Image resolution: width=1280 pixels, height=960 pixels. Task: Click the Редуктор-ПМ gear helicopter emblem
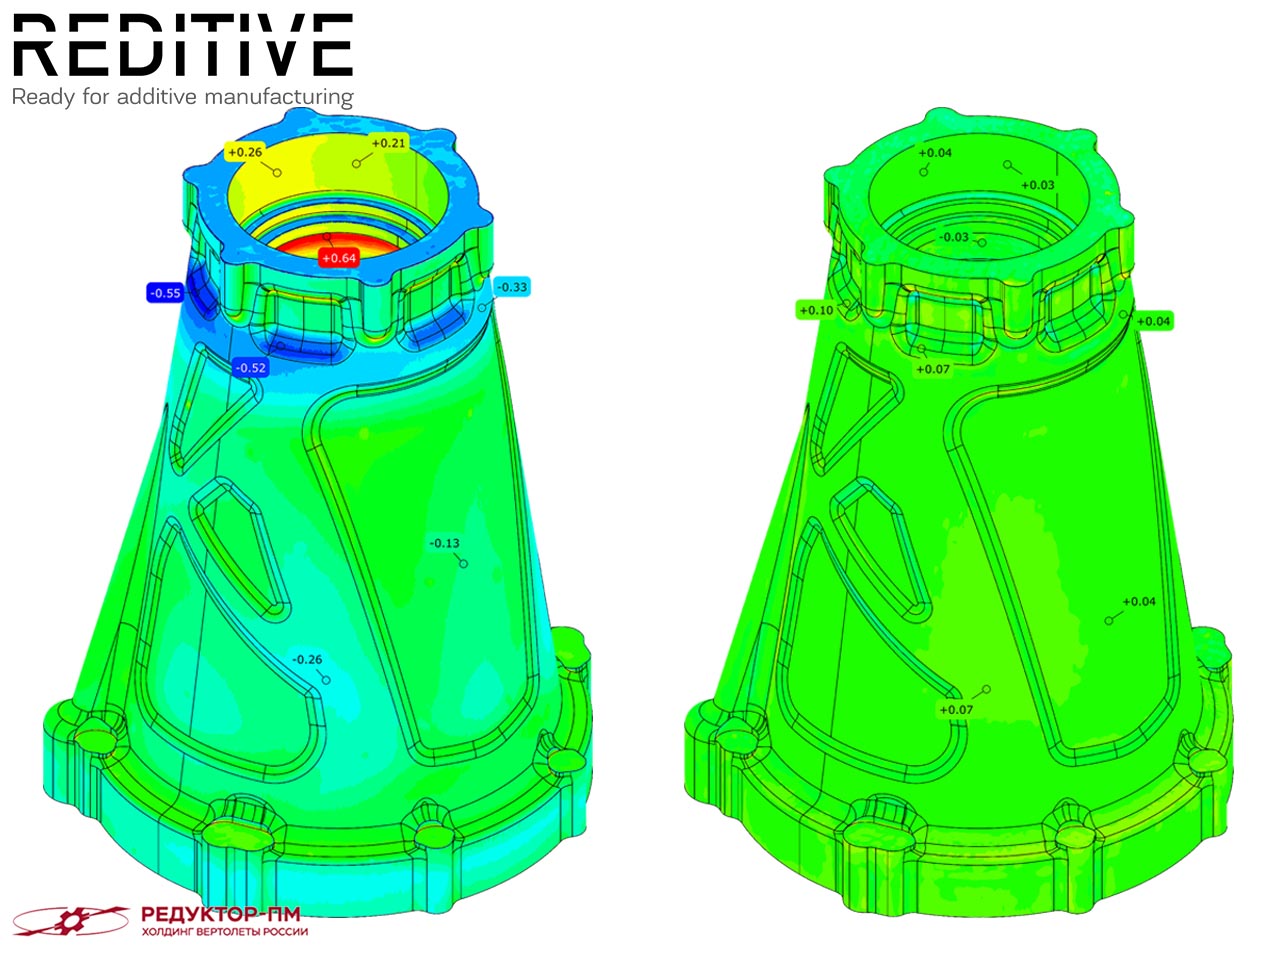click(72, 920)
